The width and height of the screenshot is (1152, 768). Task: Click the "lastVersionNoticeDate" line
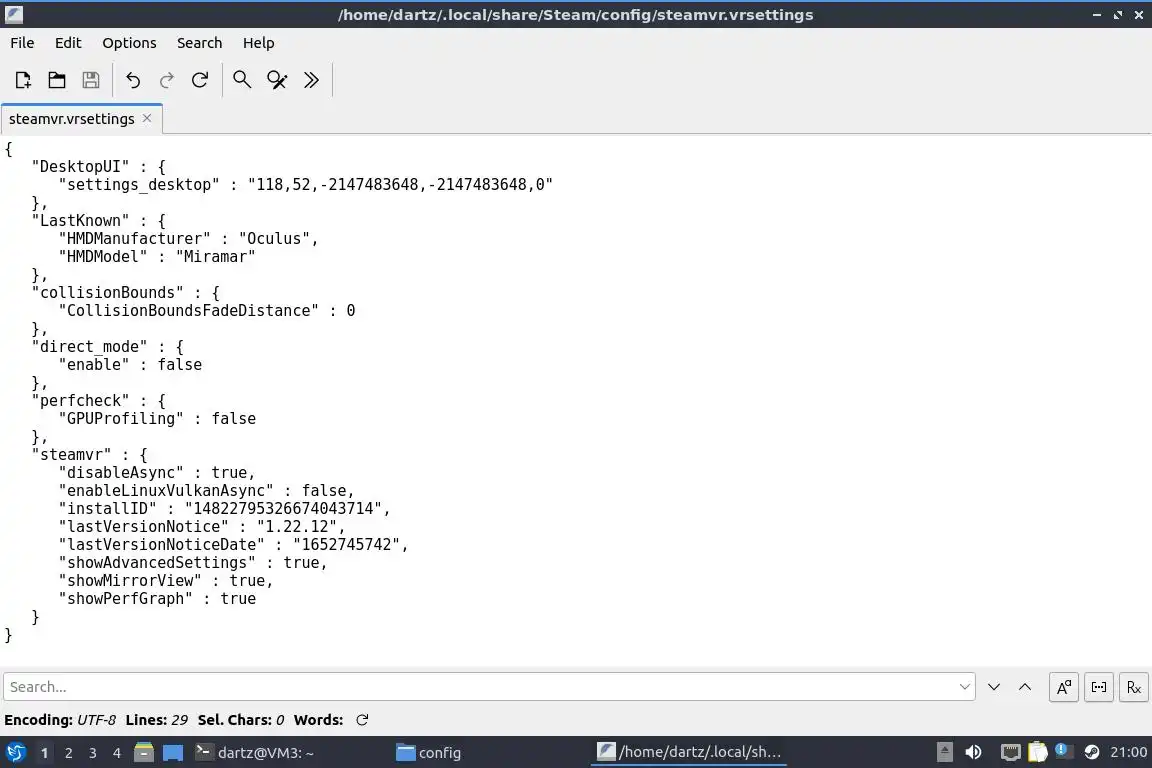(x=234, y=545)
